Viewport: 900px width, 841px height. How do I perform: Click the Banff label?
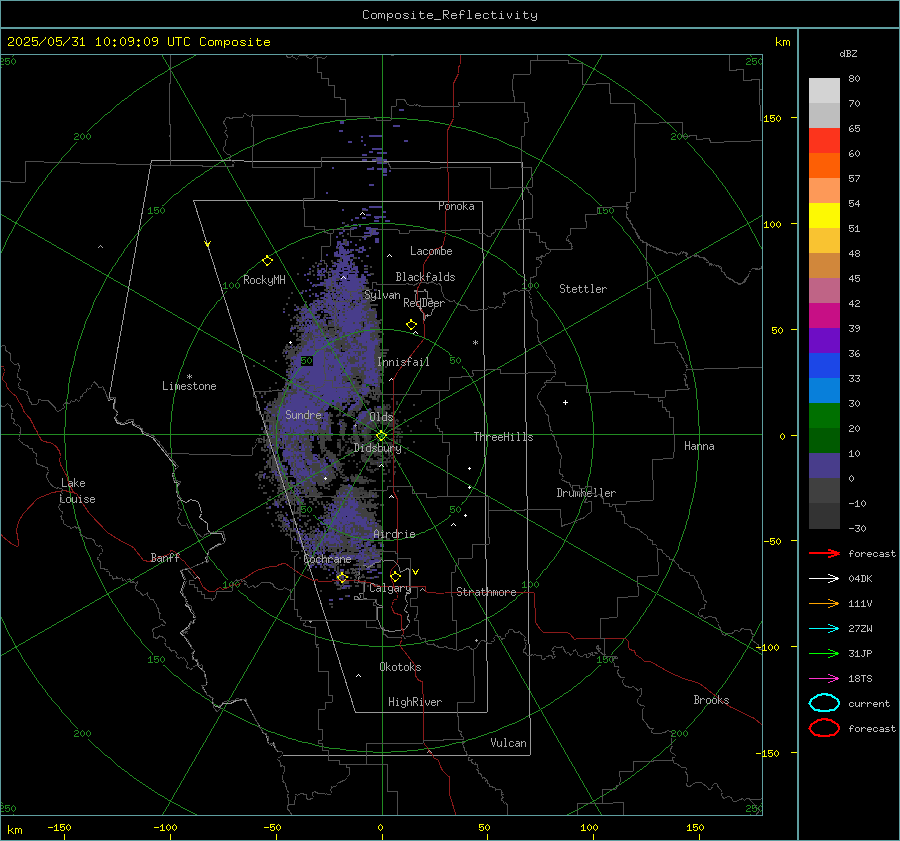pyautogui.click(x=165, y=557)
